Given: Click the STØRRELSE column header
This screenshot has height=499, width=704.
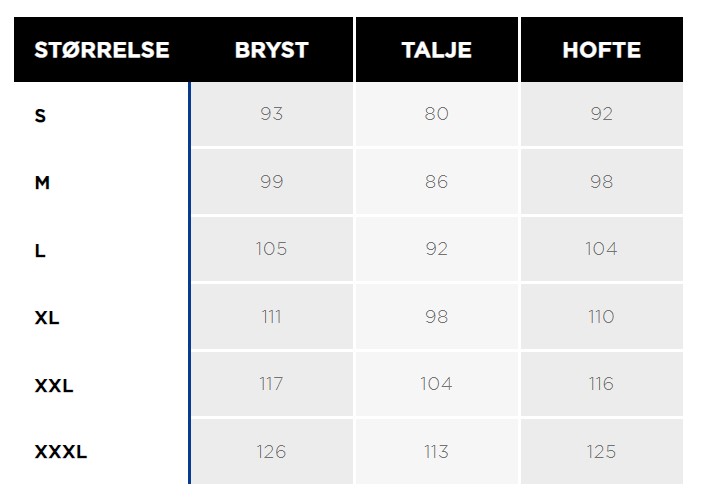Looking at the screenshot, I should tap(102, 50).
